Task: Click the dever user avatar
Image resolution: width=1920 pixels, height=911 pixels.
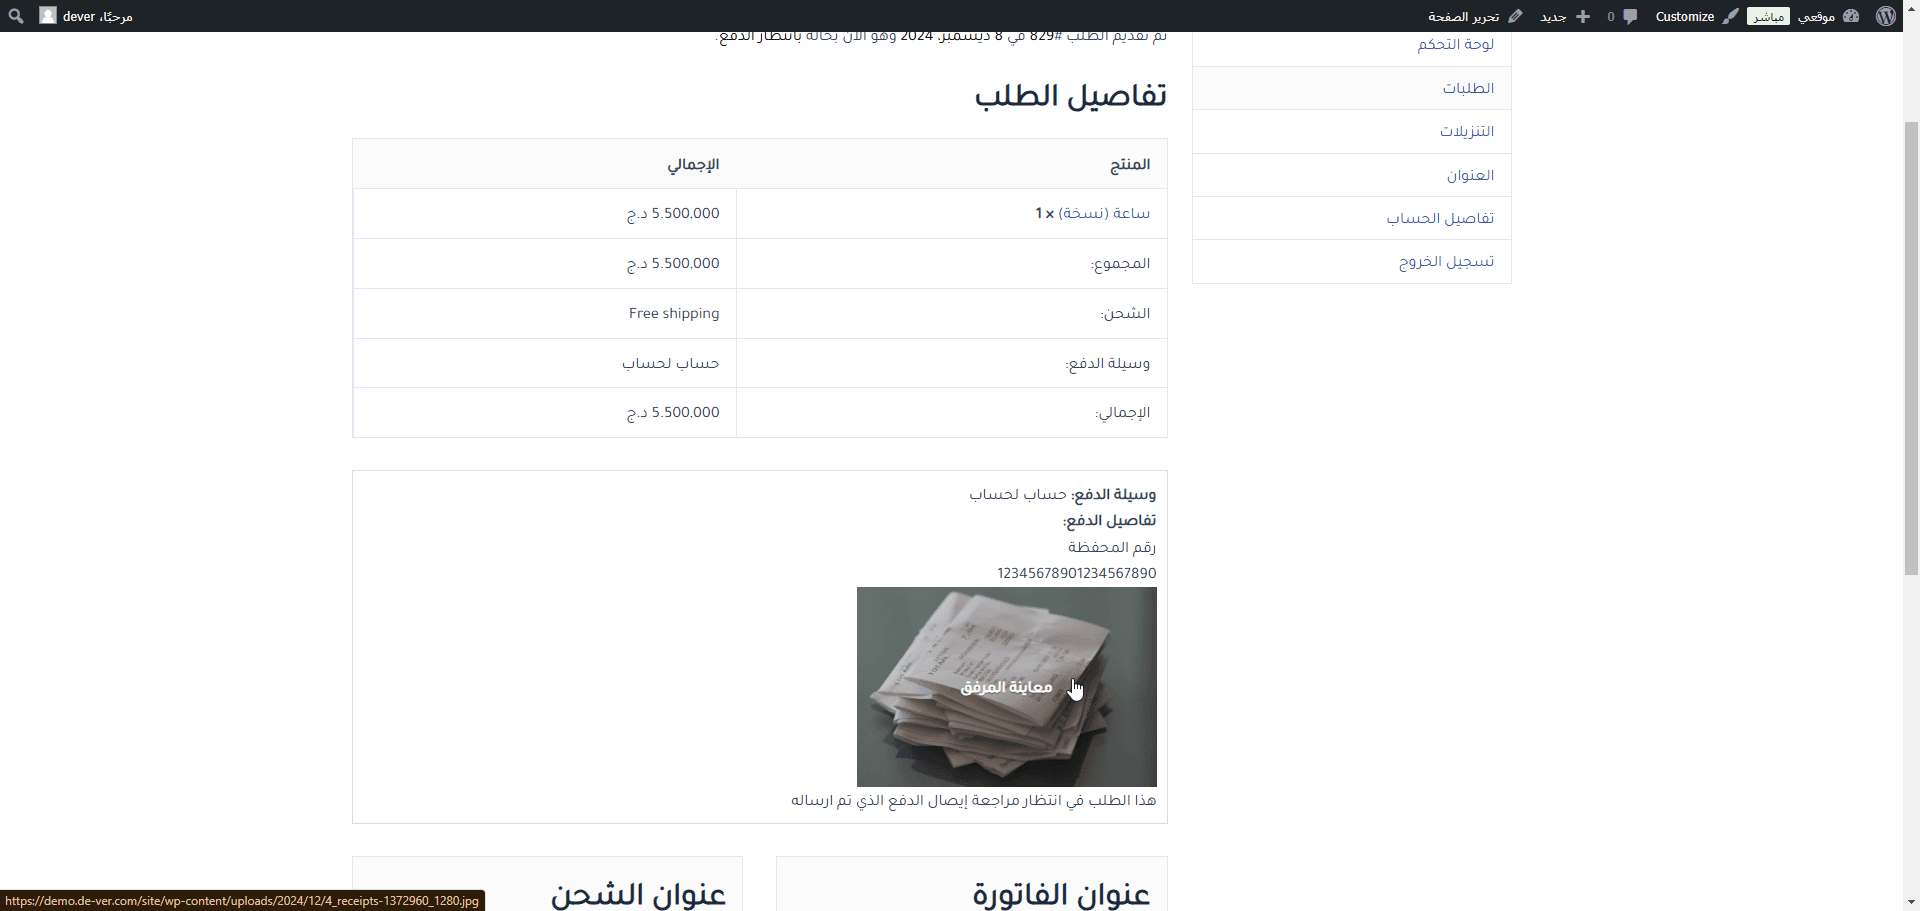Action: coord(48,16)
